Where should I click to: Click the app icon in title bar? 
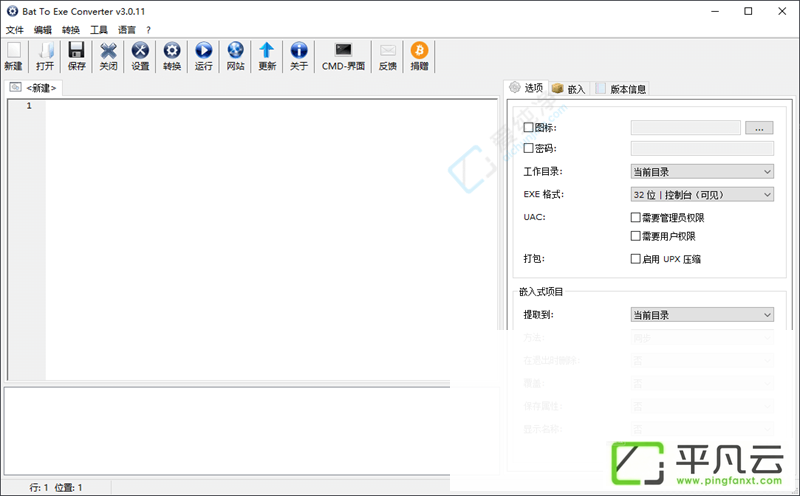(x=12, y=11)
